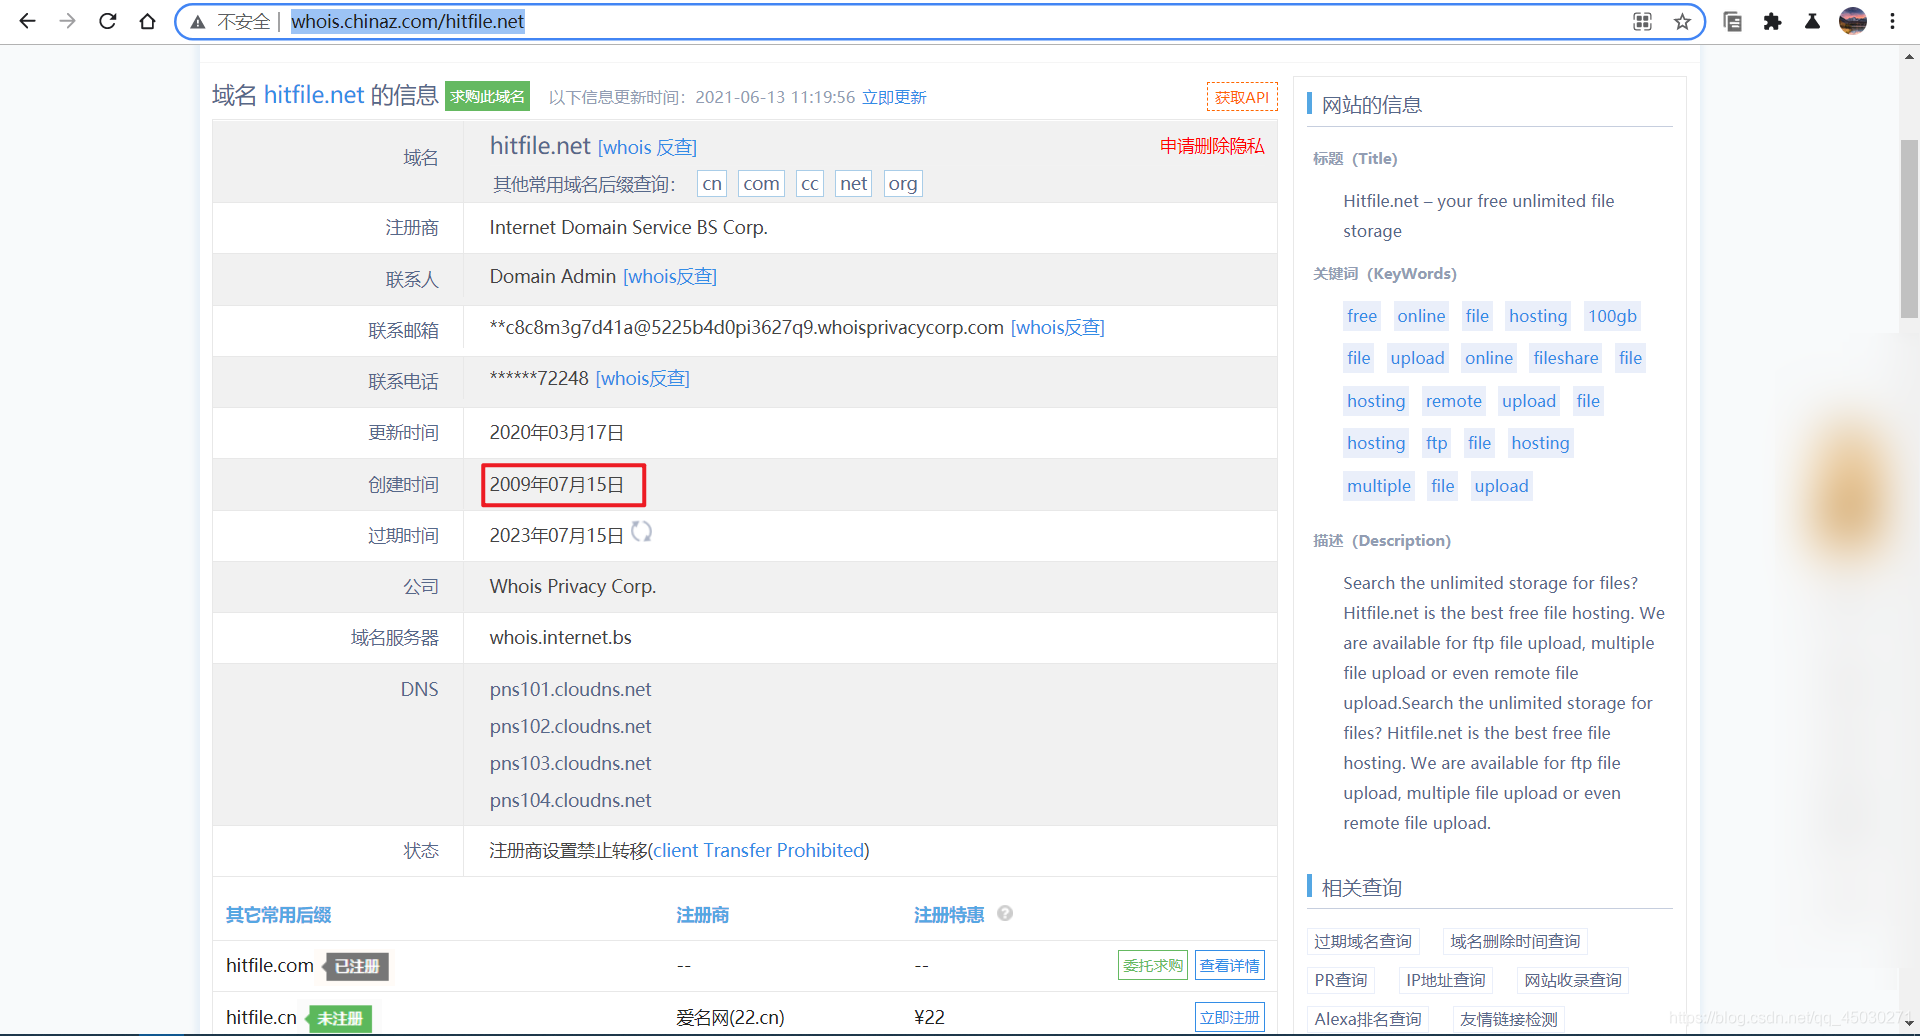The image size is (1920, 1036).
Task: Click whois反查 next to the contact email
Action: point(1058,327)
